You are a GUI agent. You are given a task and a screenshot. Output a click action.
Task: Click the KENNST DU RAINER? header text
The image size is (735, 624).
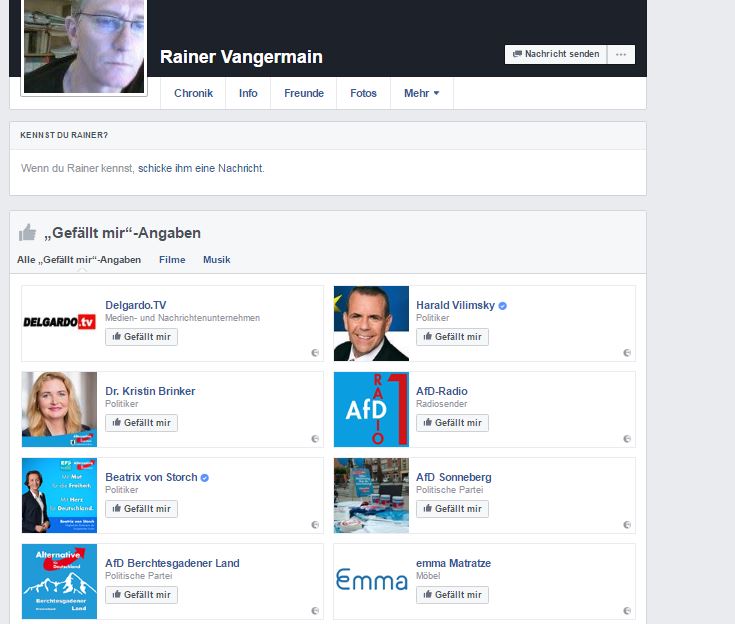64,135
